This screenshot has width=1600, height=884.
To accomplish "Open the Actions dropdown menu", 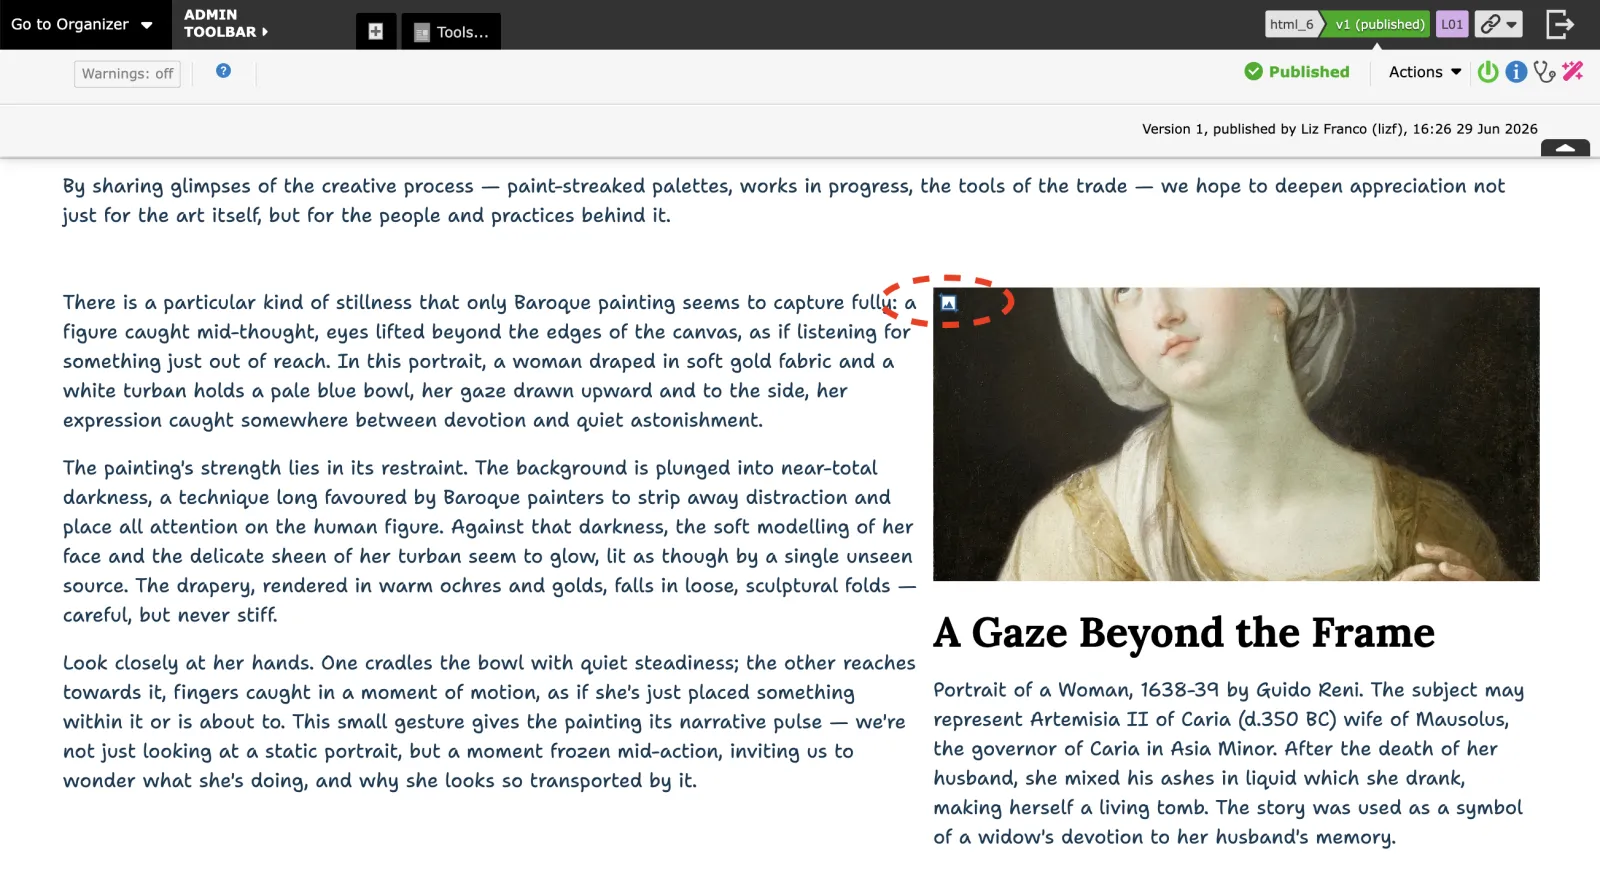I will (x=1425, y=72).
